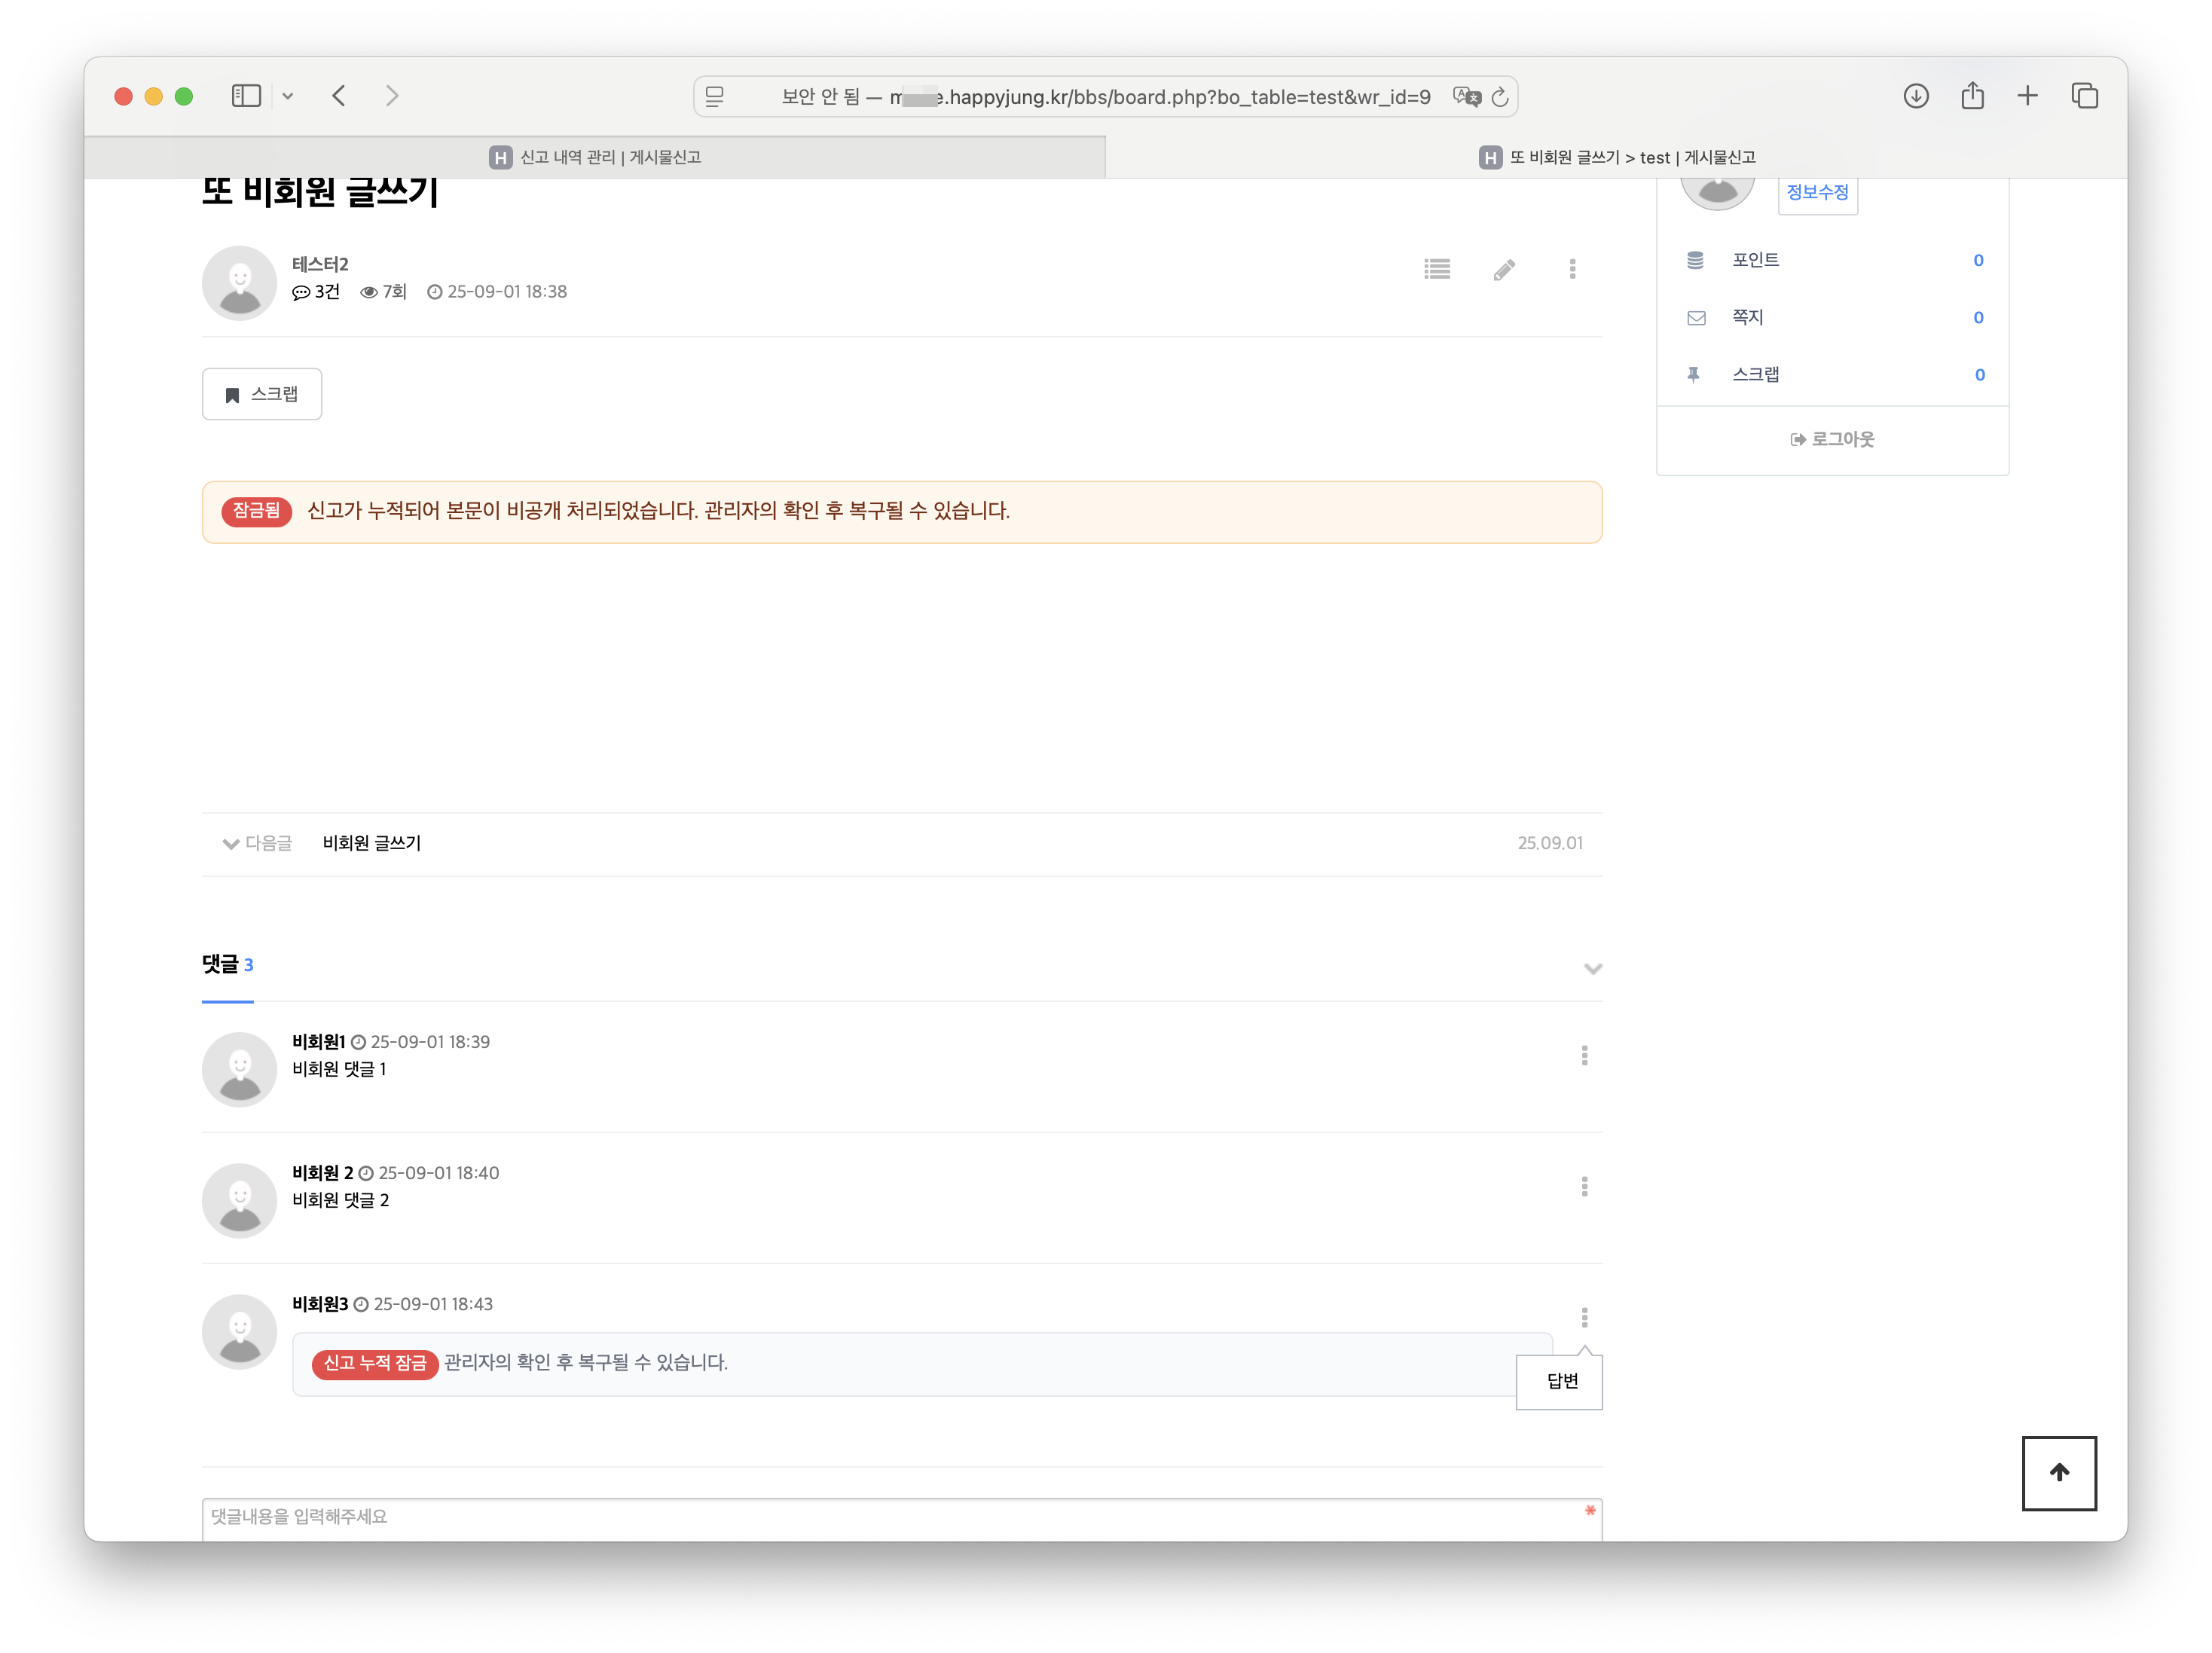Viewport: 2212px width, 1653px height.
Task: Click the 비회원1 commenter avatar
Action: coord(239,1070)
